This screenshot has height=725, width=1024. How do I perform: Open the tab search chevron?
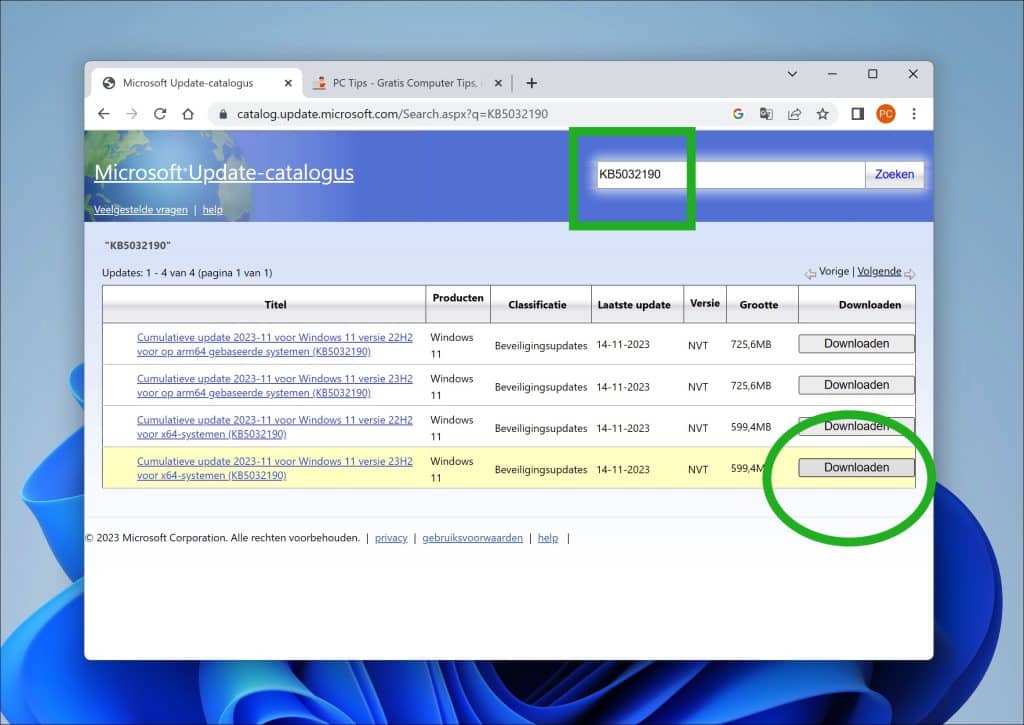(792, 74)
